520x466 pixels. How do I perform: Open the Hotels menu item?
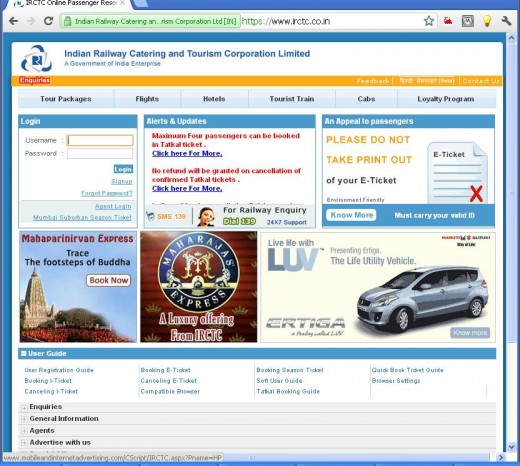pyautogui.click(x=214, y=99)
